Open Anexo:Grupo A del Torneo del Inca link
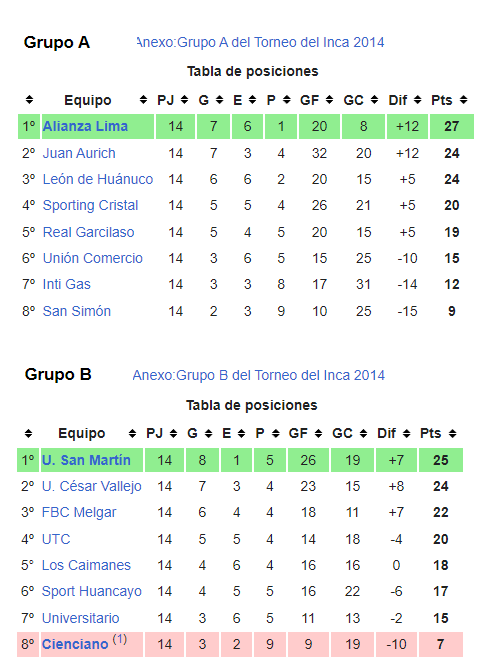488x664 pixels. 261,42
